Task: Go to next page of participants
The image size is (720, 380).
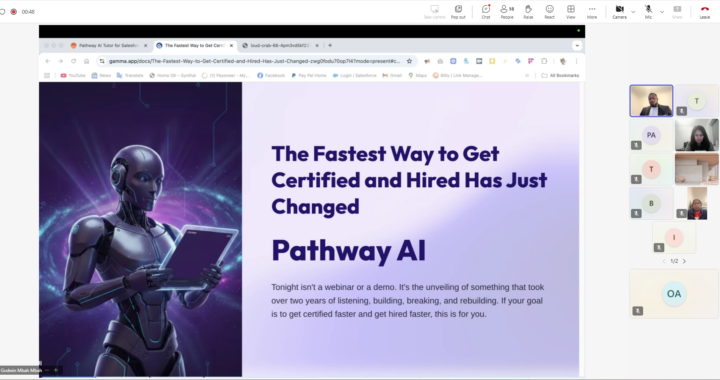Action: [x=684, y=261]
